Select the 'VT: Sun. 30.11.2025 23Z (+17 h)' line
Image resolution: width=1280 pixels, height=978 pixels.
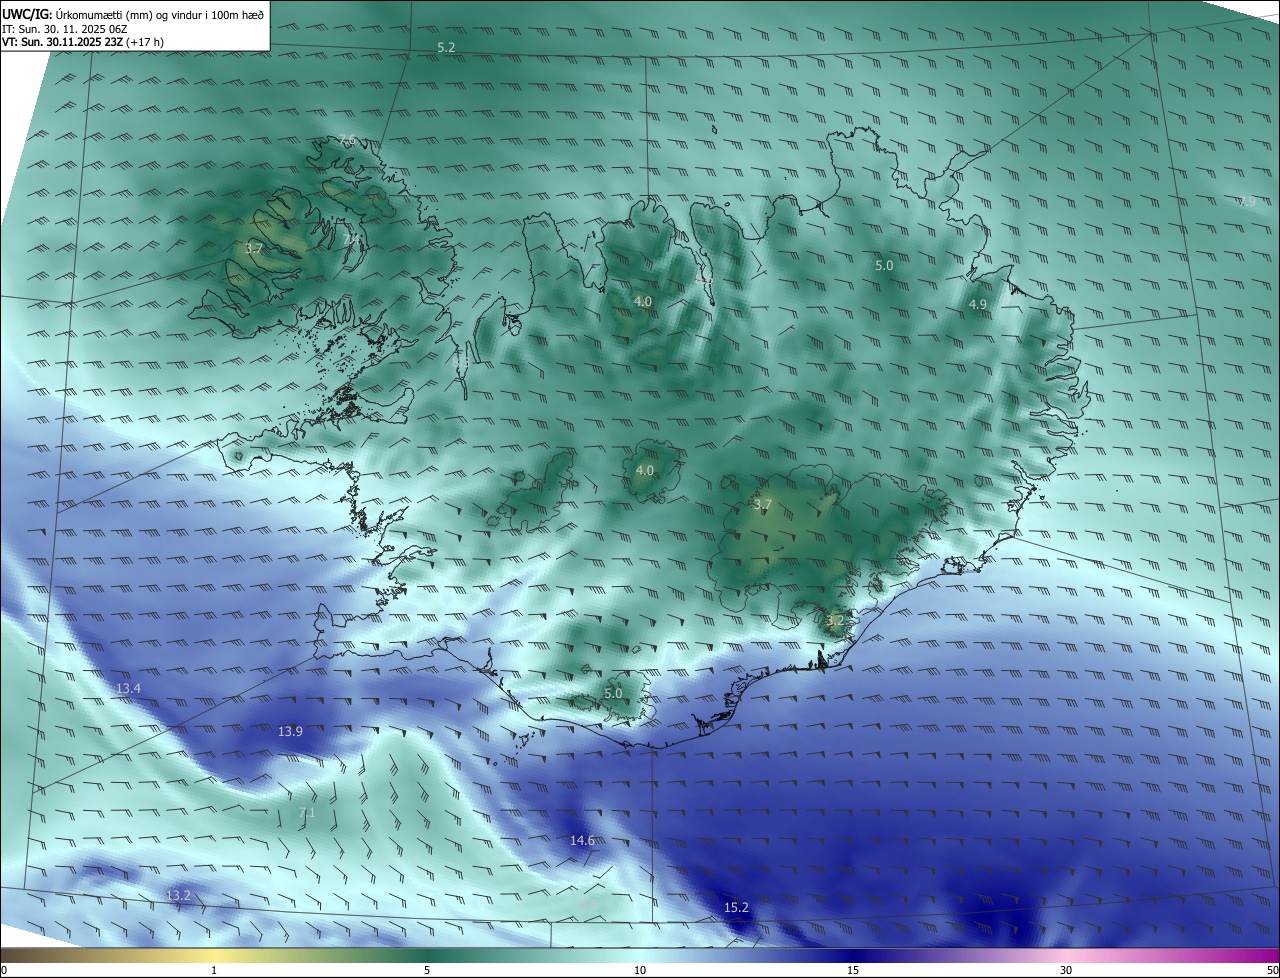(83, 42)
